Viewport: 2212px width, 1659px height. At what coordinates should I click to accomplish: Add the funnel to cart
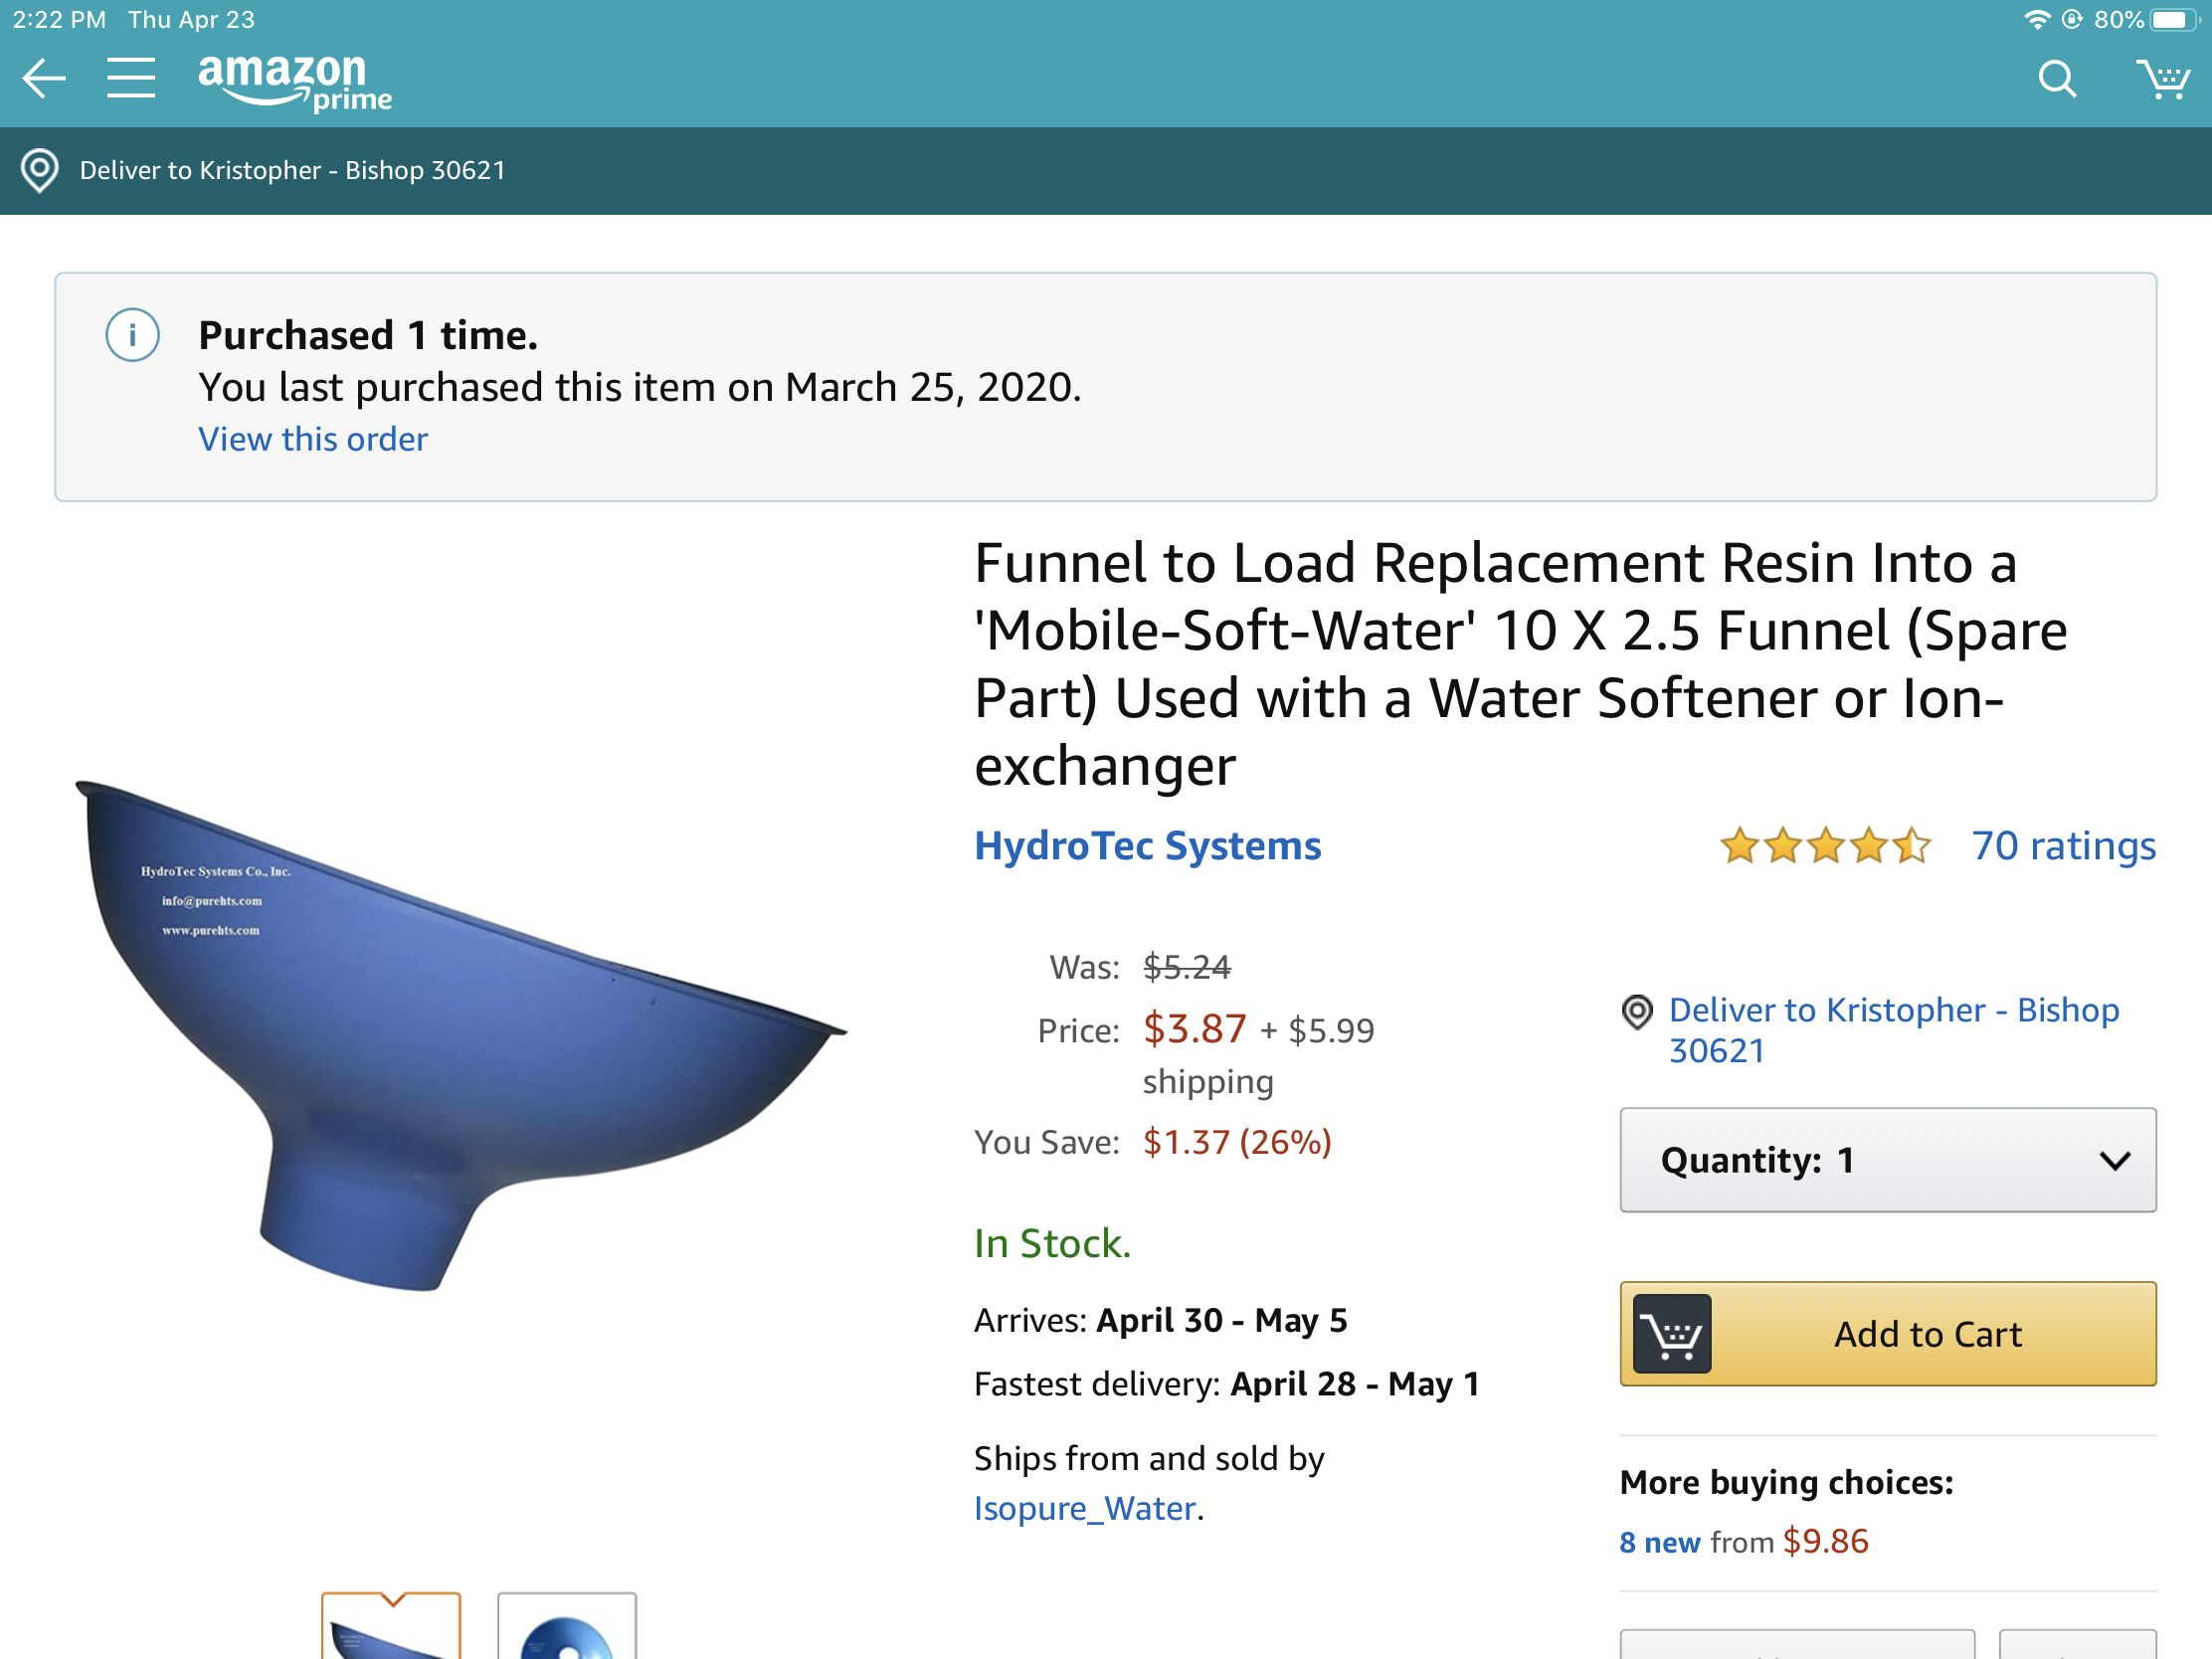coord(1888,1334)
